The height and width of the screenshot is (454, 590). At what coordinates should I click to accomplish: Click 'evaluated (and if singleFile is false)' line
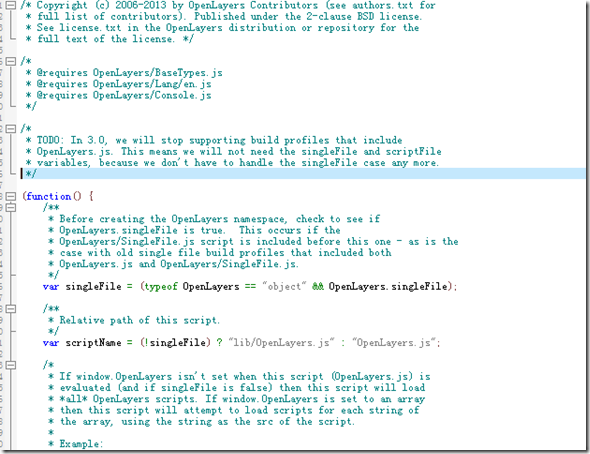click(x=237, y=388)
